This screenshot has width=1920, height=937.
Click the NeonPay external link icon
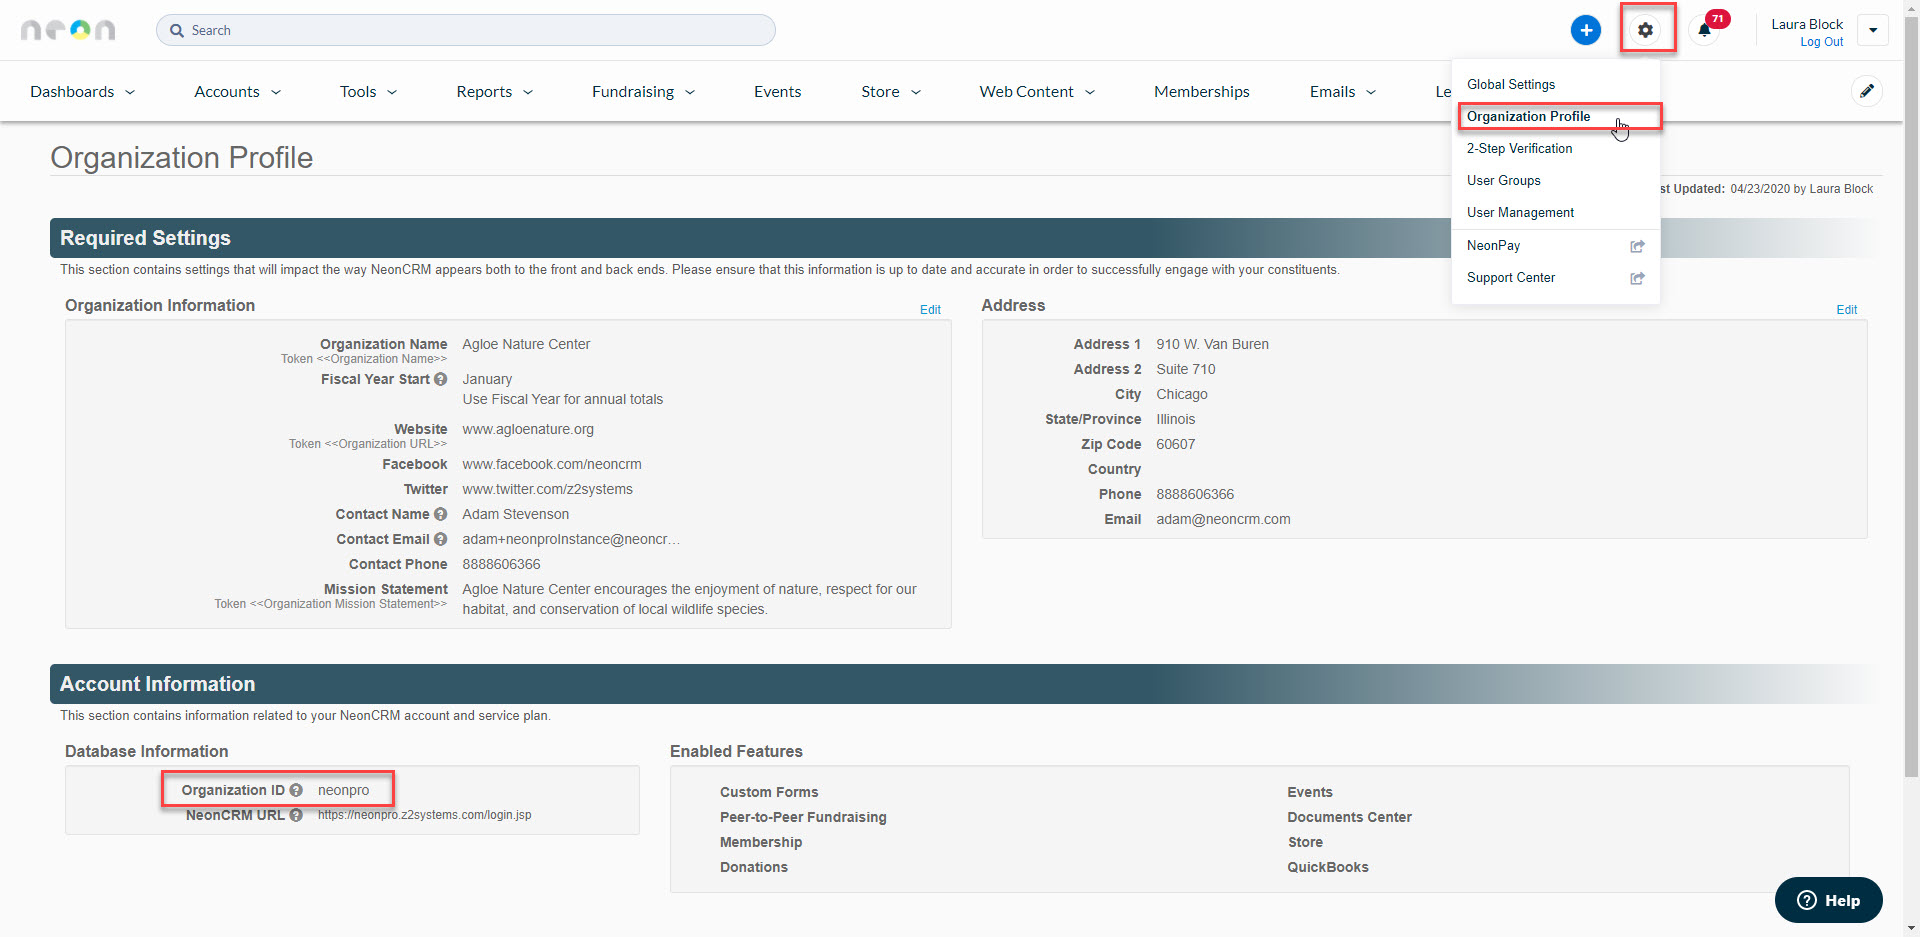[x=1637, y=246]
